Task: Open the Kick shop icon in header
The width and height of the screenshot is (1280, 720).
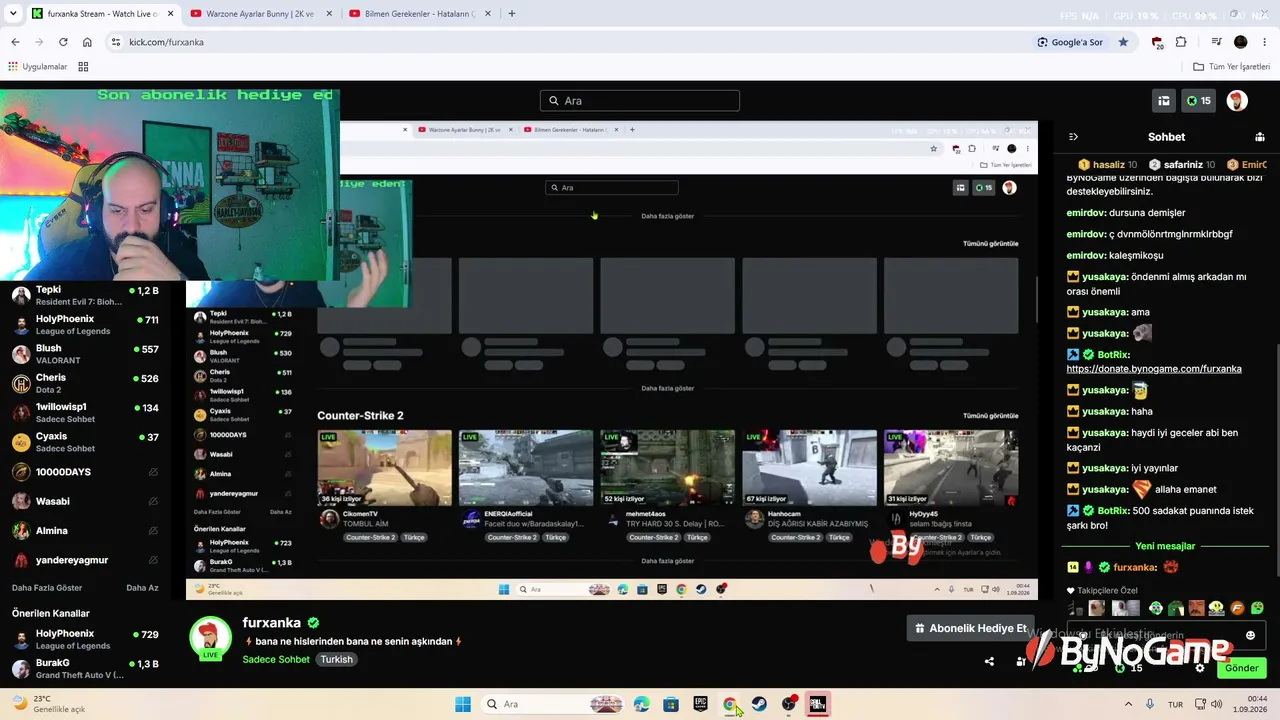Action: coord(1164,101)
